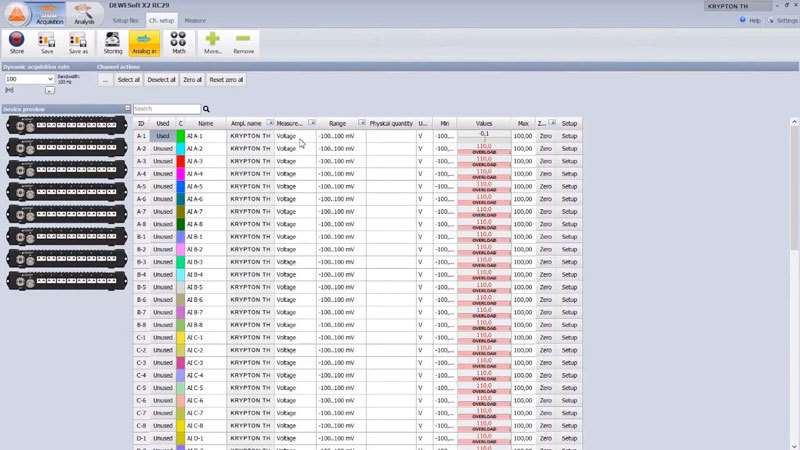Click the green color swatch of A-1
The image size is (800, 450).
coord(181,136)
